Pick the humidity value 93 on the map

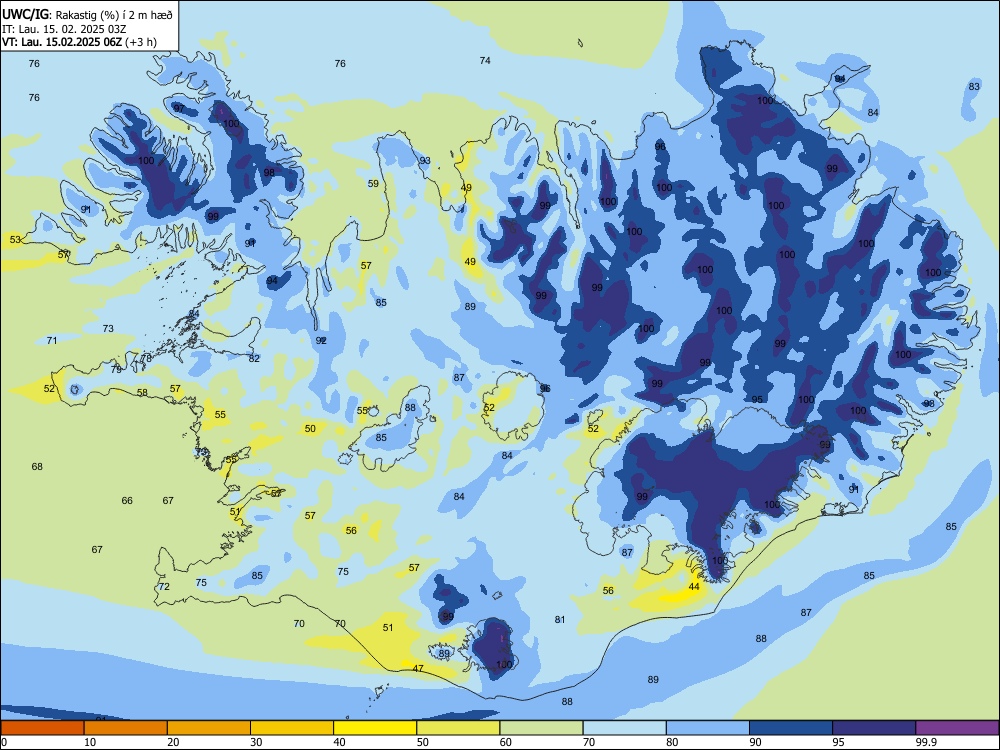pyautogui.click(x=425, y=161)
